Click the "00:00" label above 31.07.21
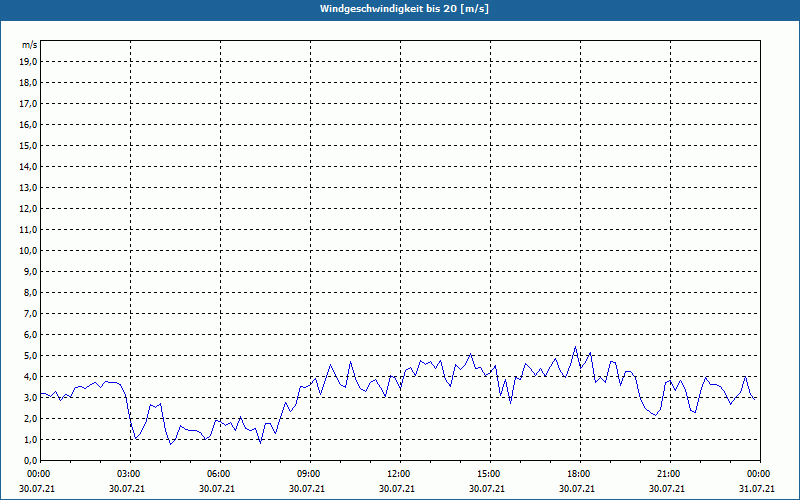The image size is (800, 500). click(757, 474)
